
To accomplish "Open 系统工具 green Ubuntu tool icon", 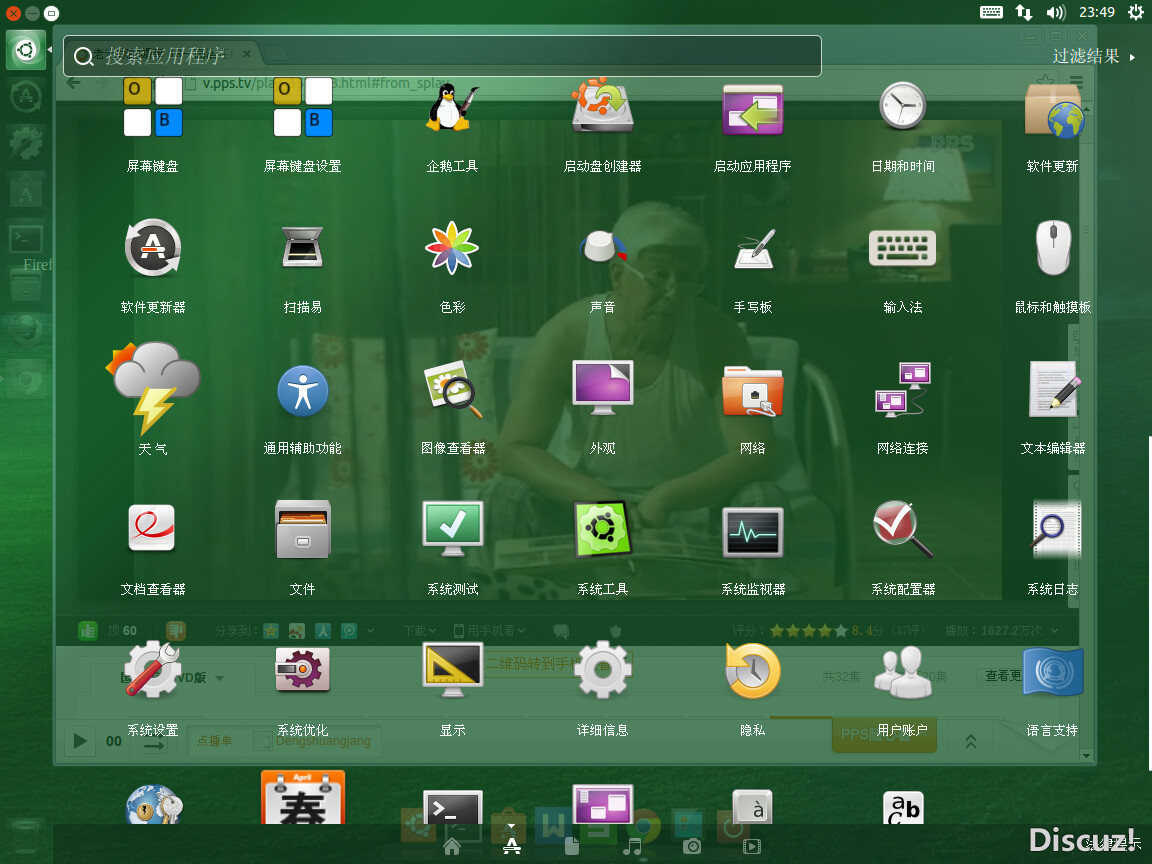I will pyautogui.click(x=602, y=529).
